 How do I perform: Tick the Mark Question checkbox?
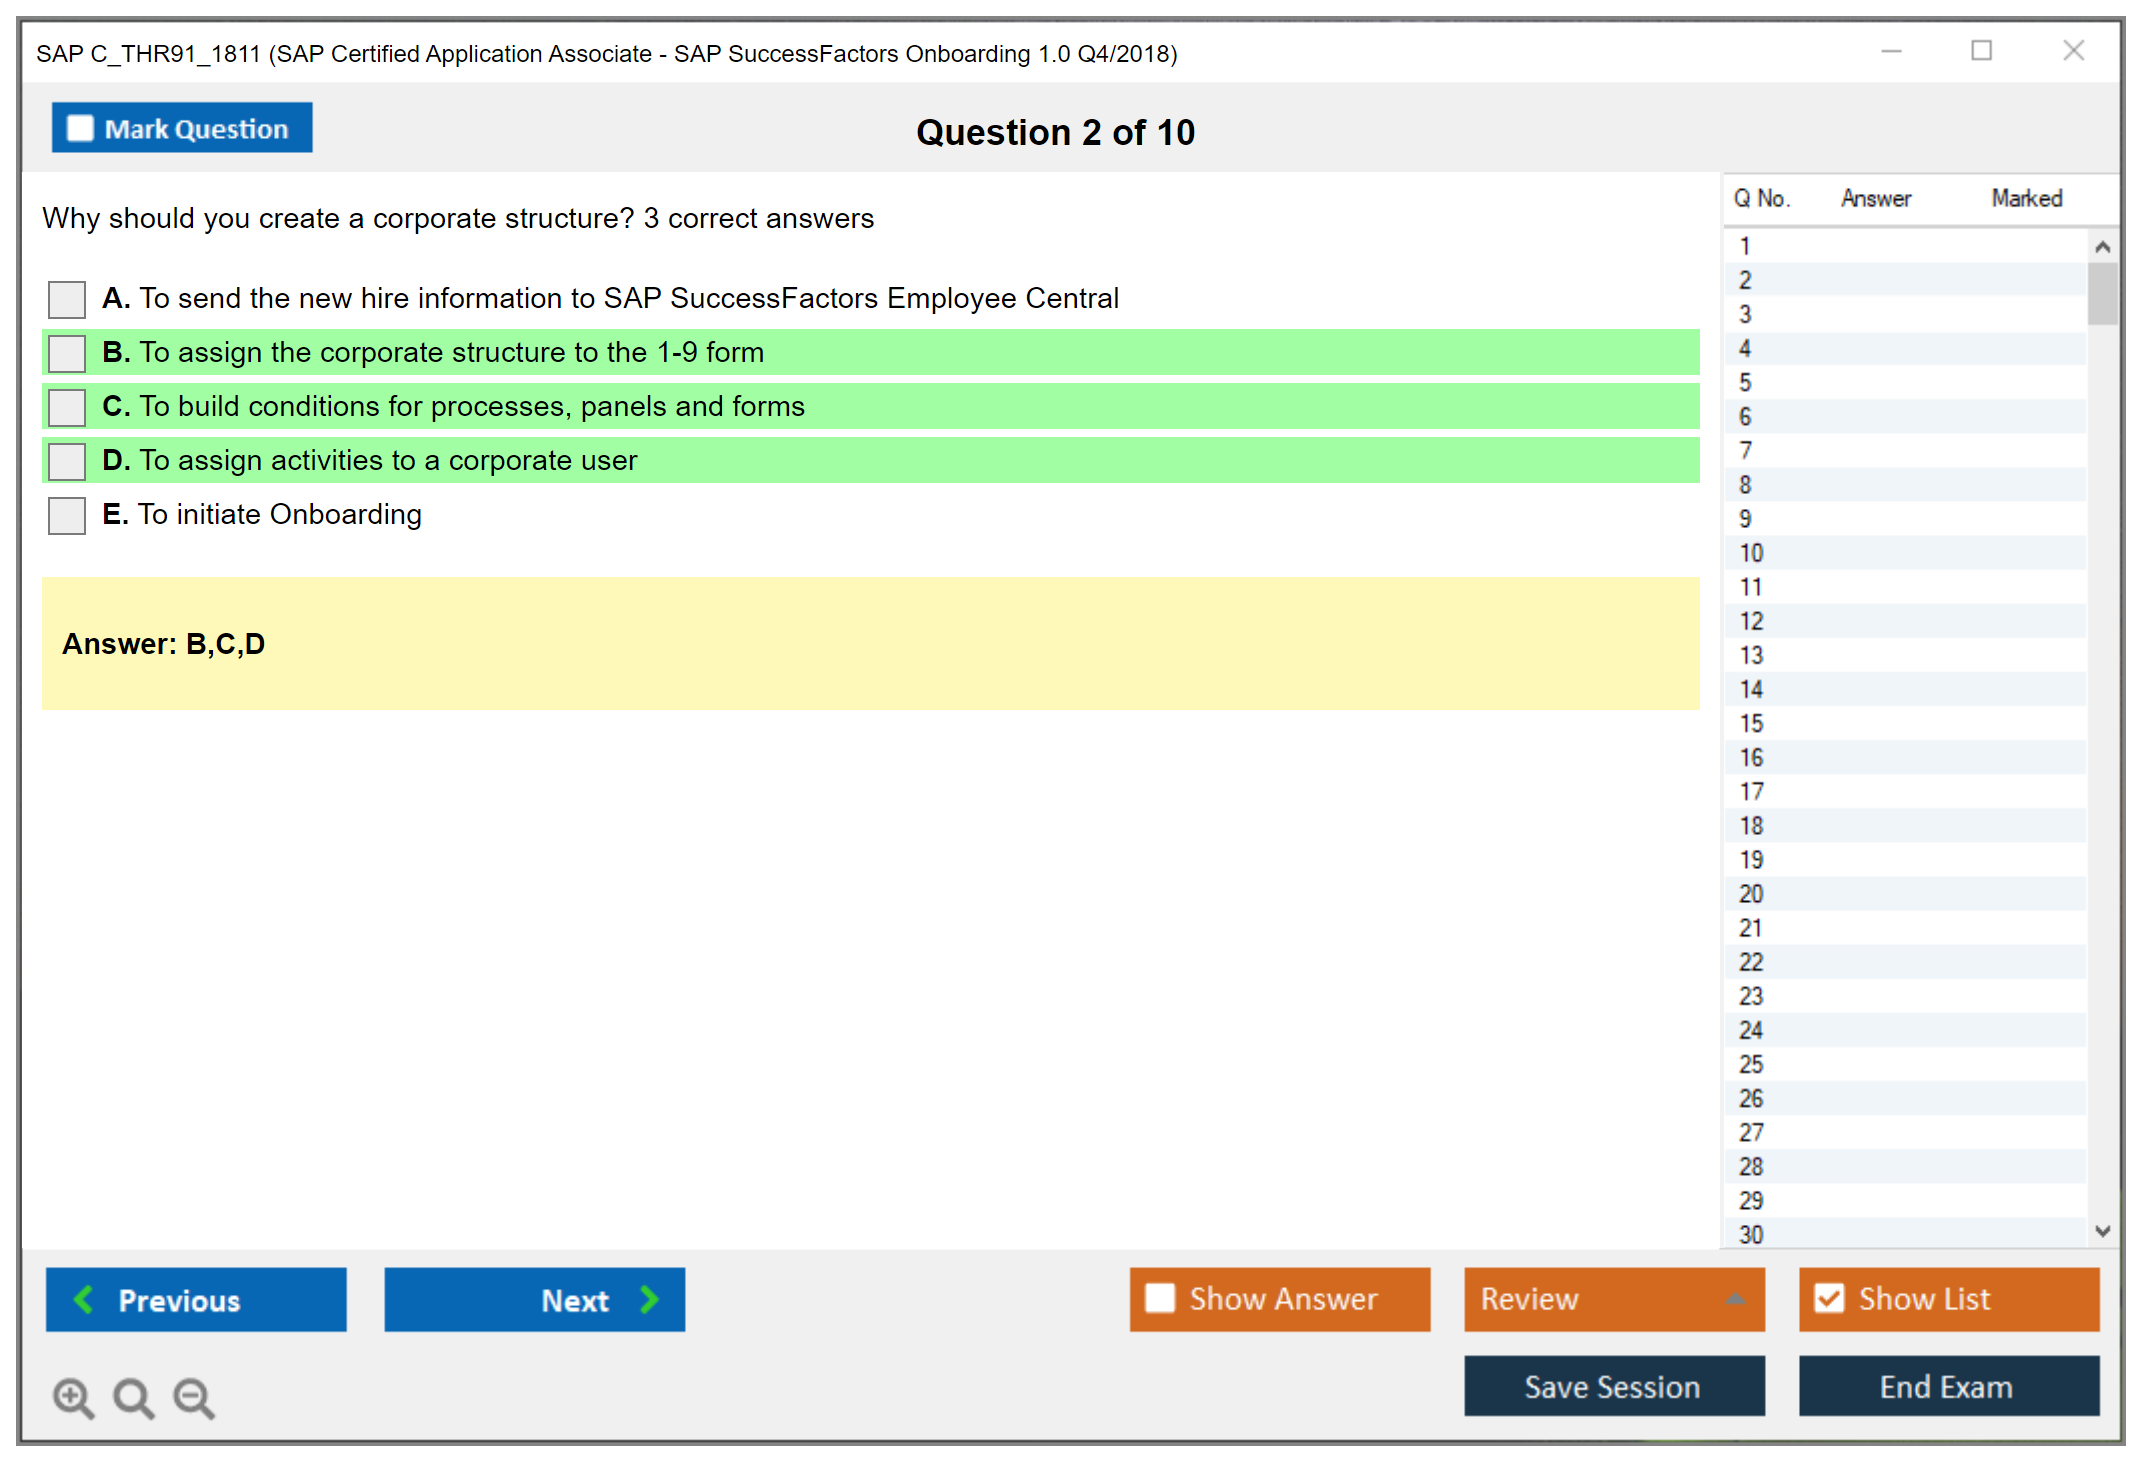[x=80, y=129]
